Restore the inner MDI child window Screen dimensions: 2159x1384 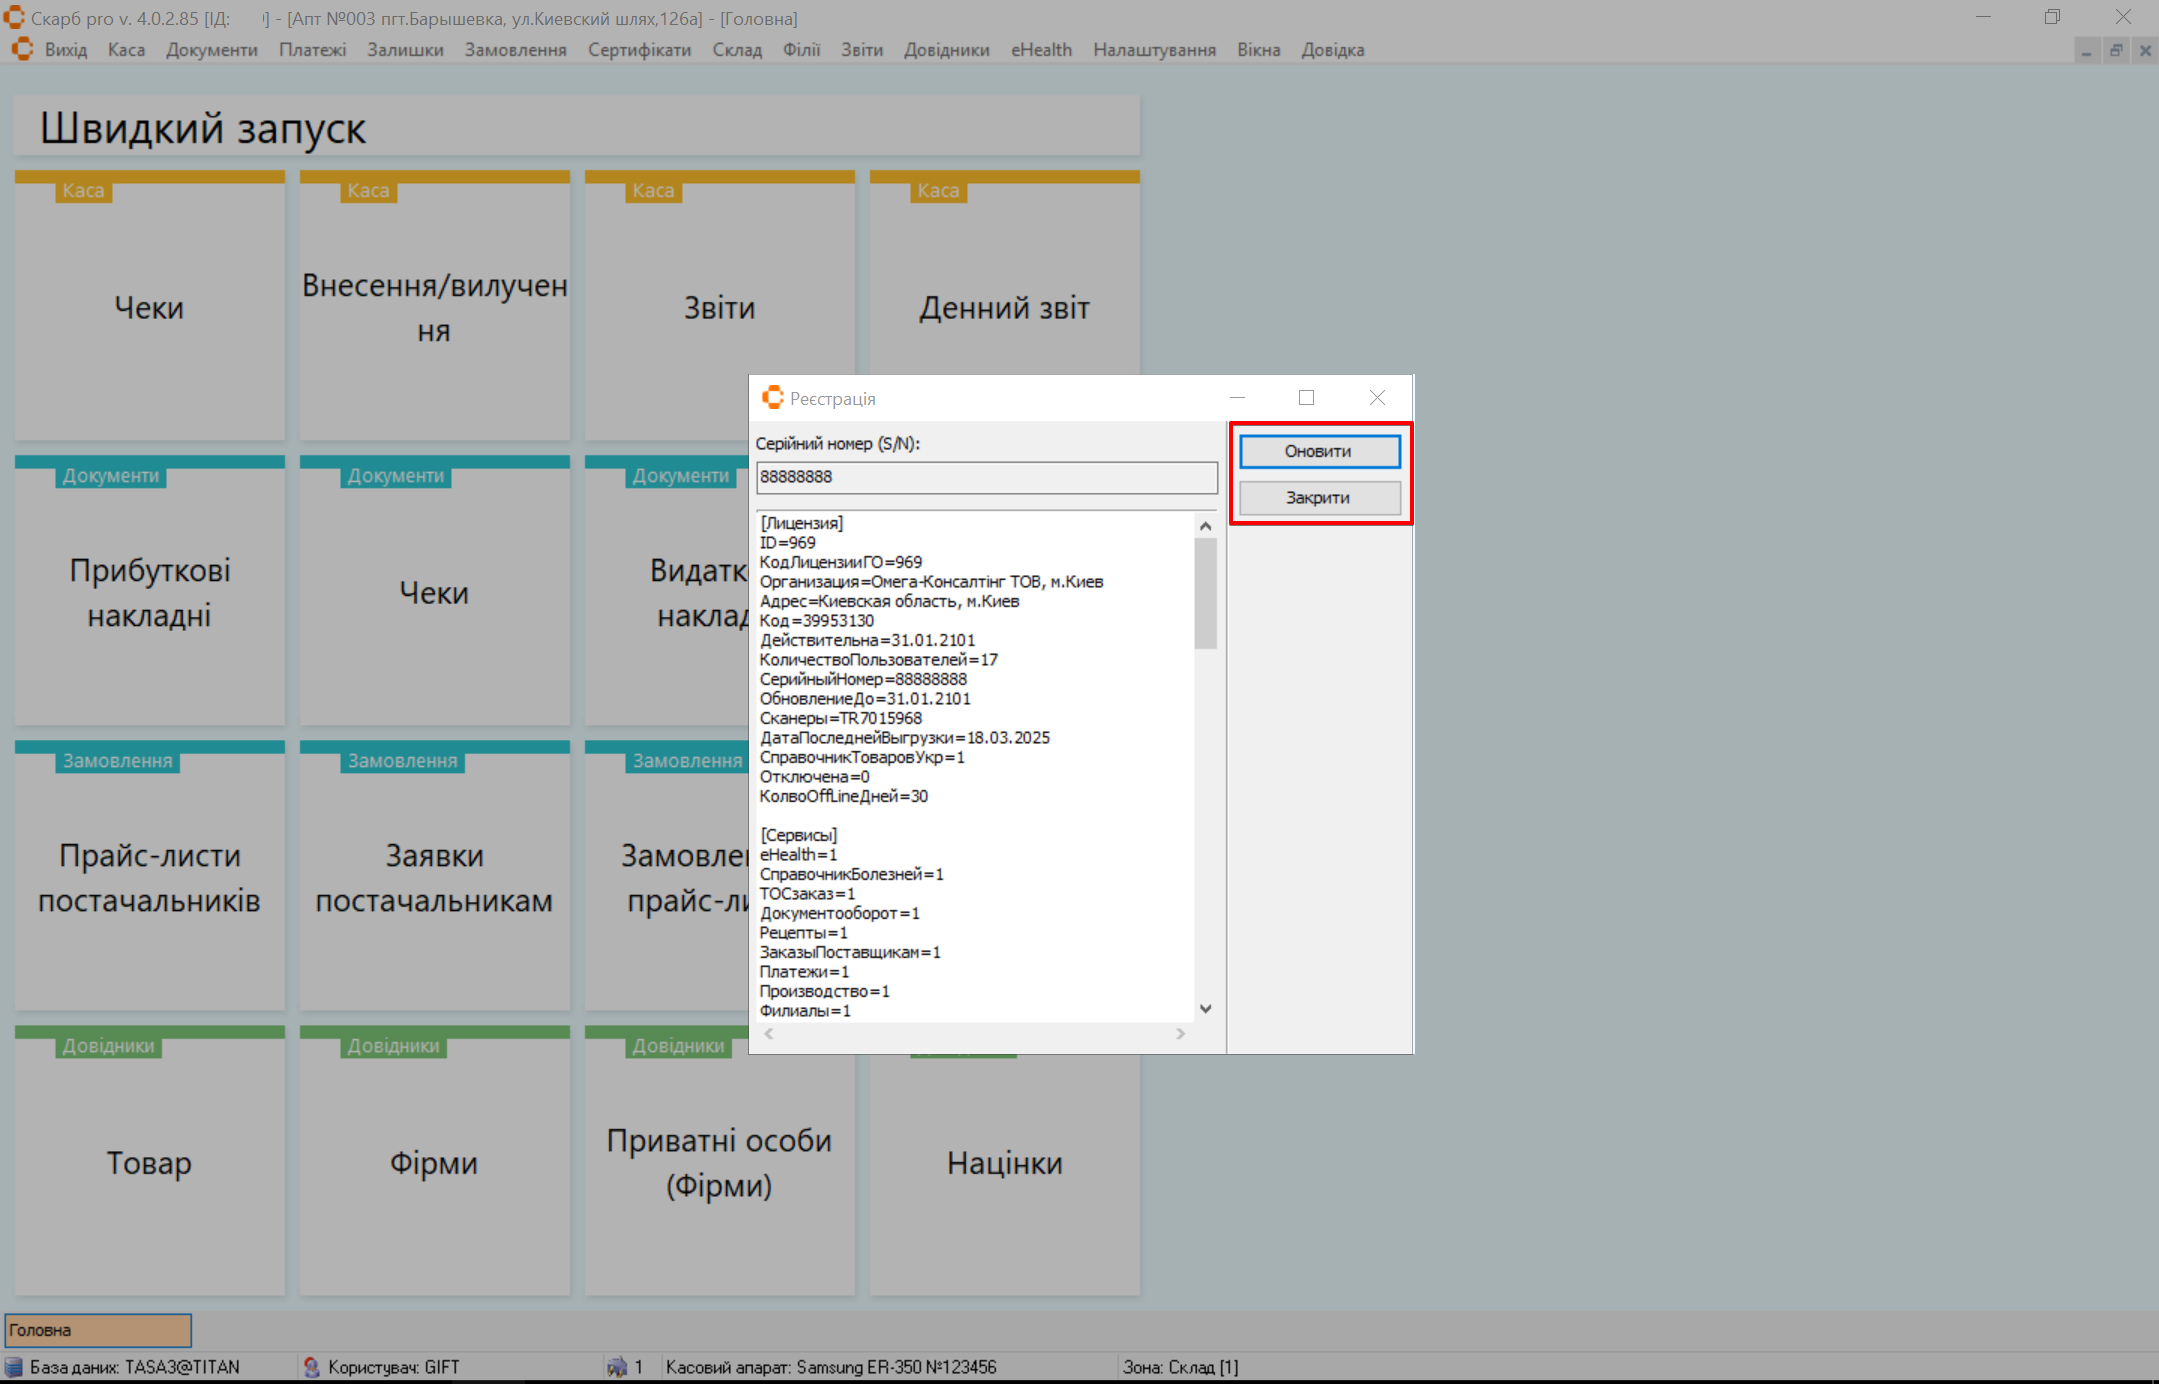[2116, 50]
